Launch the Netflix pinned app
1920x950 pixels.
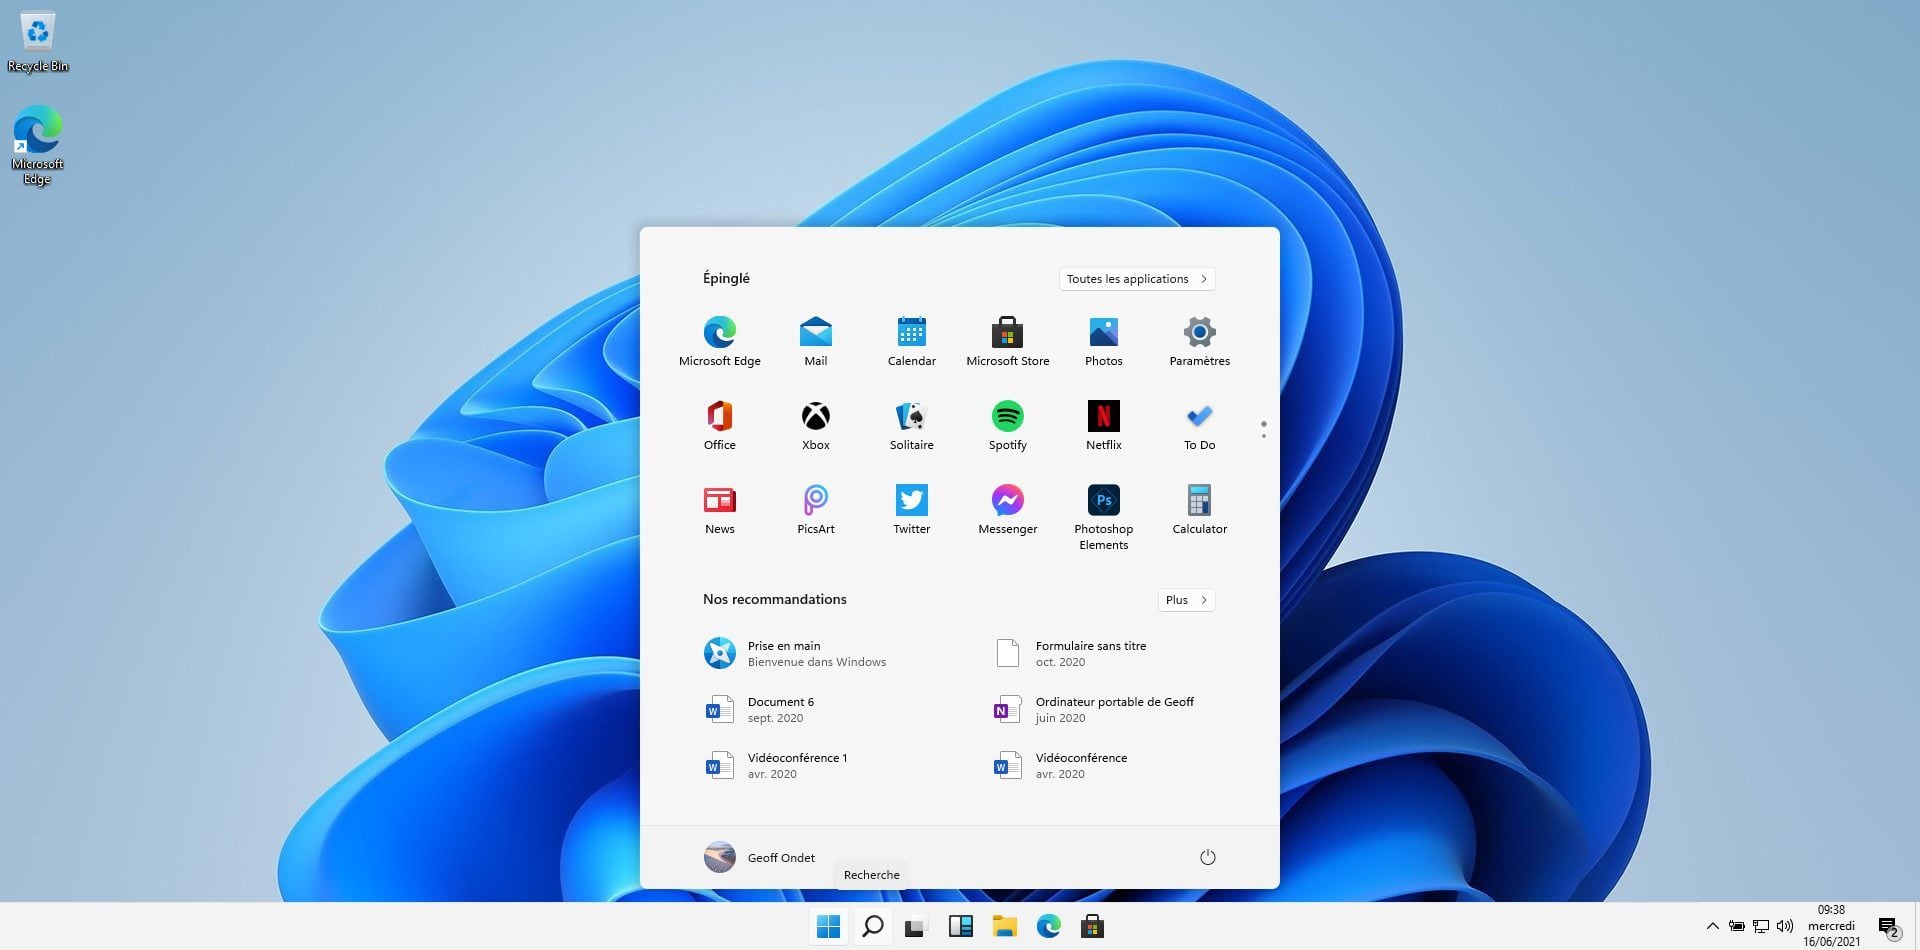coord(1103,426)
